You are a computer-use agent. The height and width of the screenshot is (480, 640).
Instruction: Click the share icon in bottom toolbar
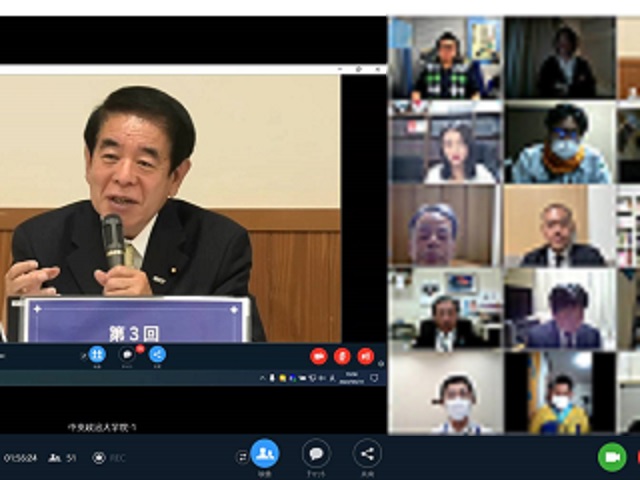[x=367, y=454]
